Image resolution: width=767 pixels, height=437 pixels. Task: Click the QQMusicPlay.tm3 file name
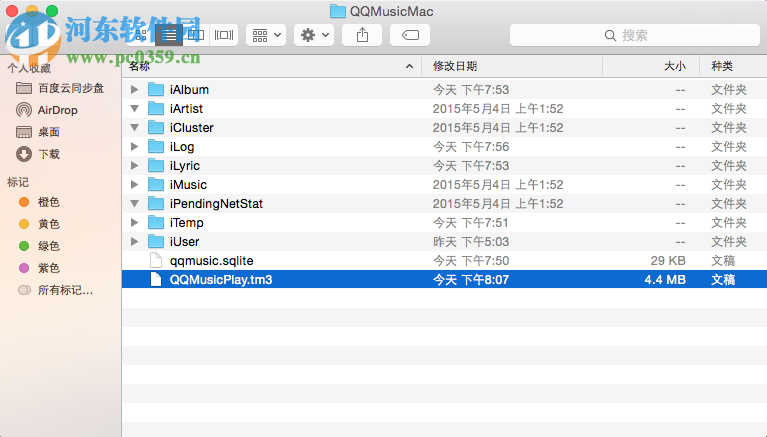[x=221, y=280]
